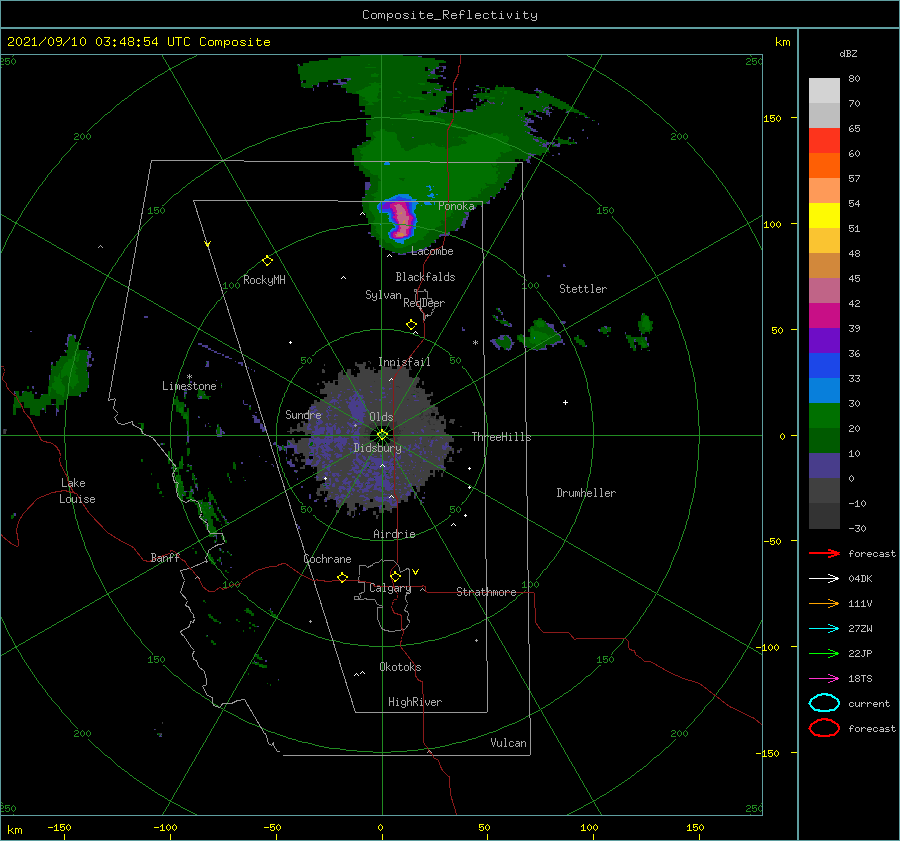Viewport: 900px width, 841px height.
Task: Pick the green swatch between 30 and 20
Action: (824, 416)
